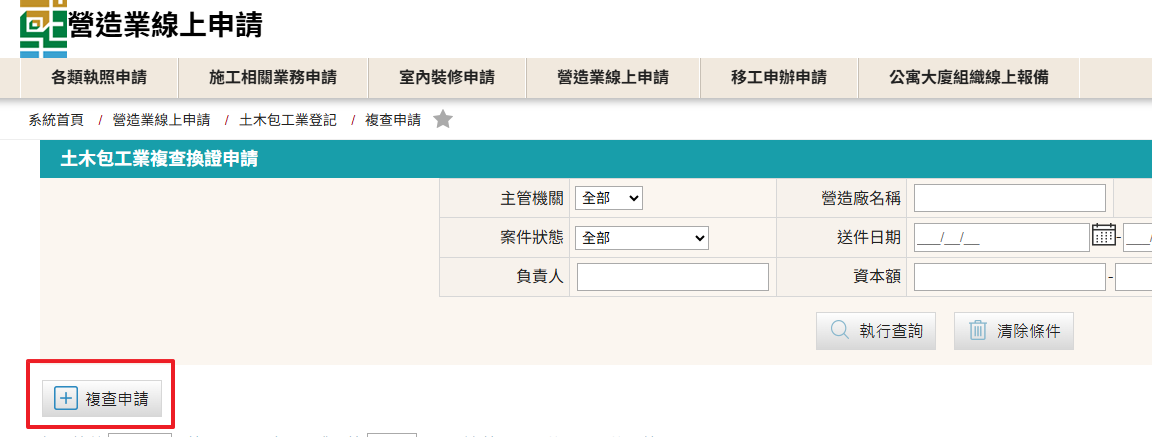Click the 複查申請 add button

(x=101, y=399)
